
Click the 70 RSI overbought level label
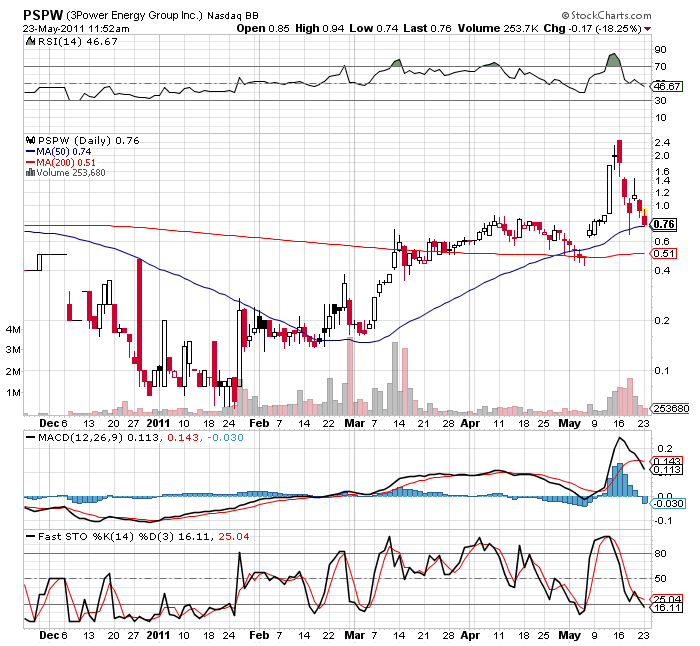click(x=660, y=67)
